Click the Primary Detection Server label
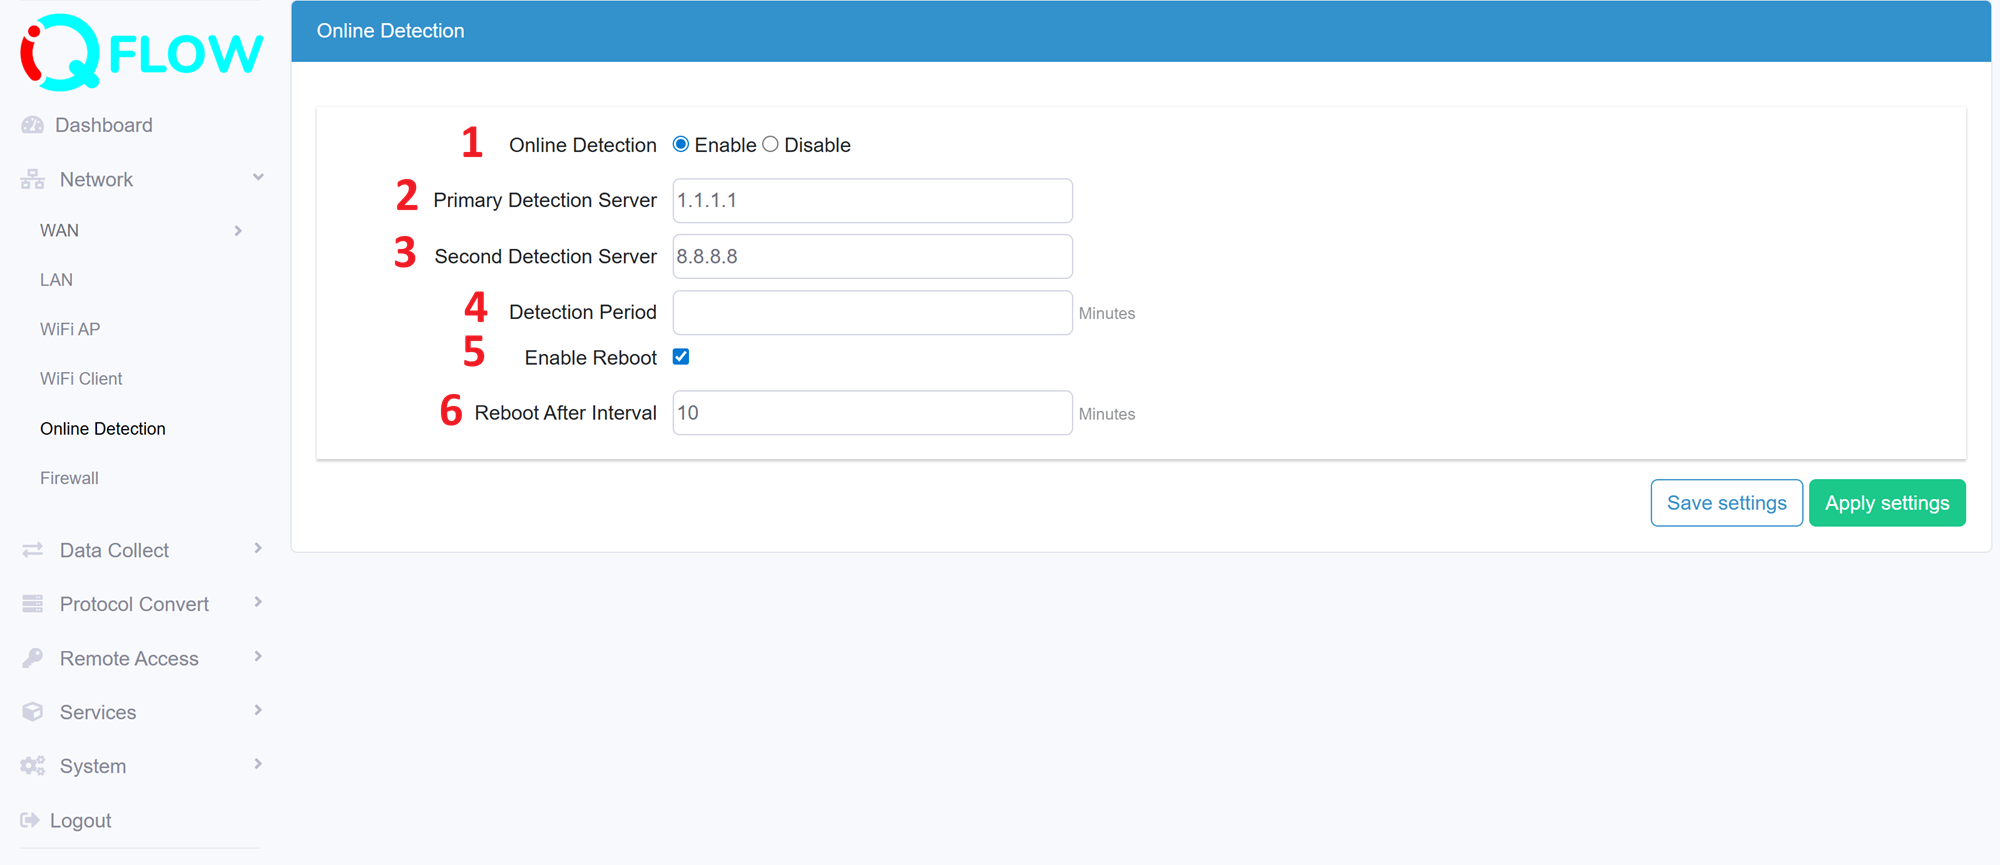The height and width of the screenshot is (865, 2000). click(x=545, y=200)
